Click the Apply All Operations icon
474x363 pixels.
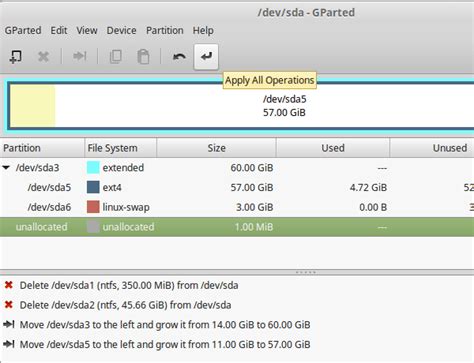pyautogui.click(x=206, y=57)
